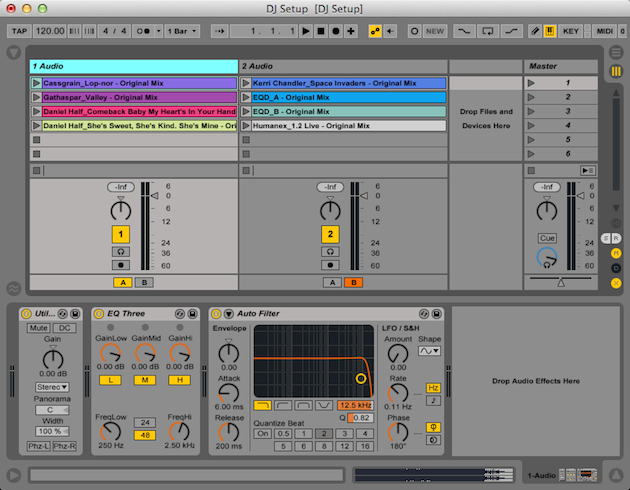Assign track 2 to crossfader A
Screen dimensions: 630x490
point(332,282)
